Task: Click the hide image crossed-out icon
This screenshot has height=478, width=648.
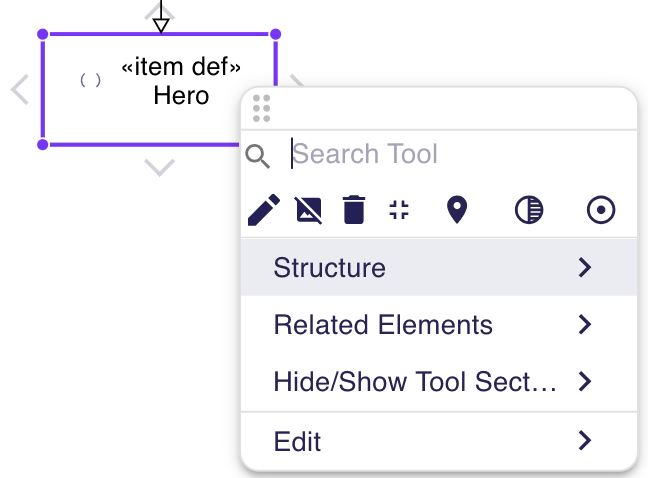Action: (309, 210)
